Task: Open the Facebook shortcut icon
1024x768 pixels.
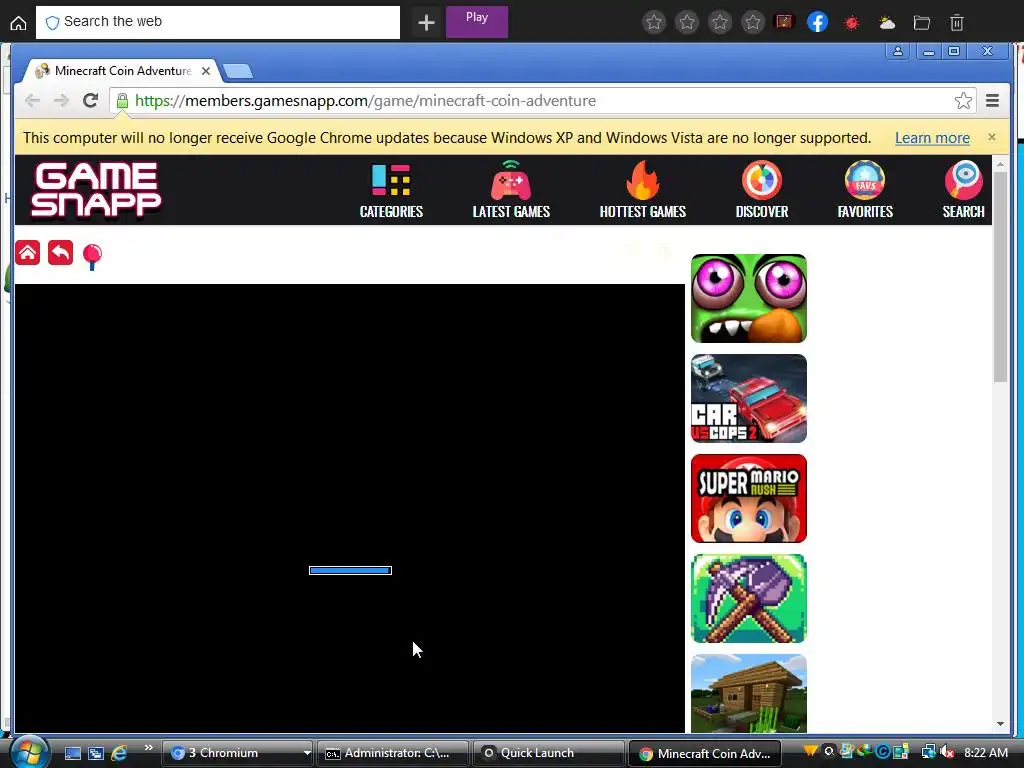Action: pyautogui.click(x=817, y=22)
